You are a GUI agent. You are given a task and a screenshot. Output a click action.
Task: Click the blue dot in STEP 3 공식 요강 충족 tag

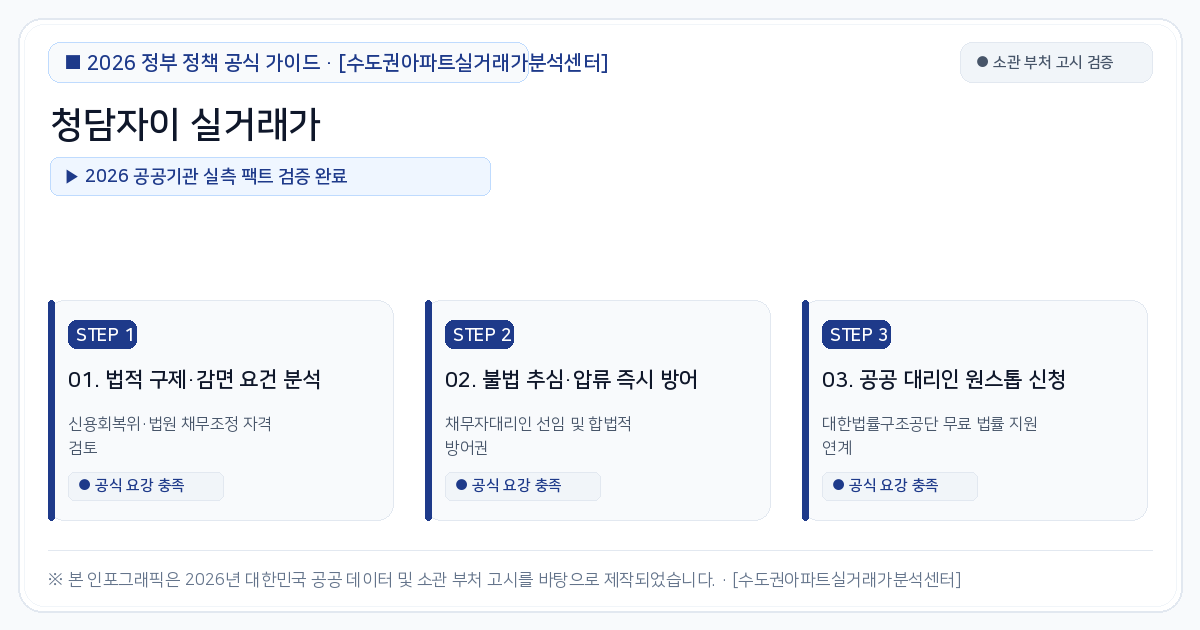pyautogui.click(x=838, y=485)
